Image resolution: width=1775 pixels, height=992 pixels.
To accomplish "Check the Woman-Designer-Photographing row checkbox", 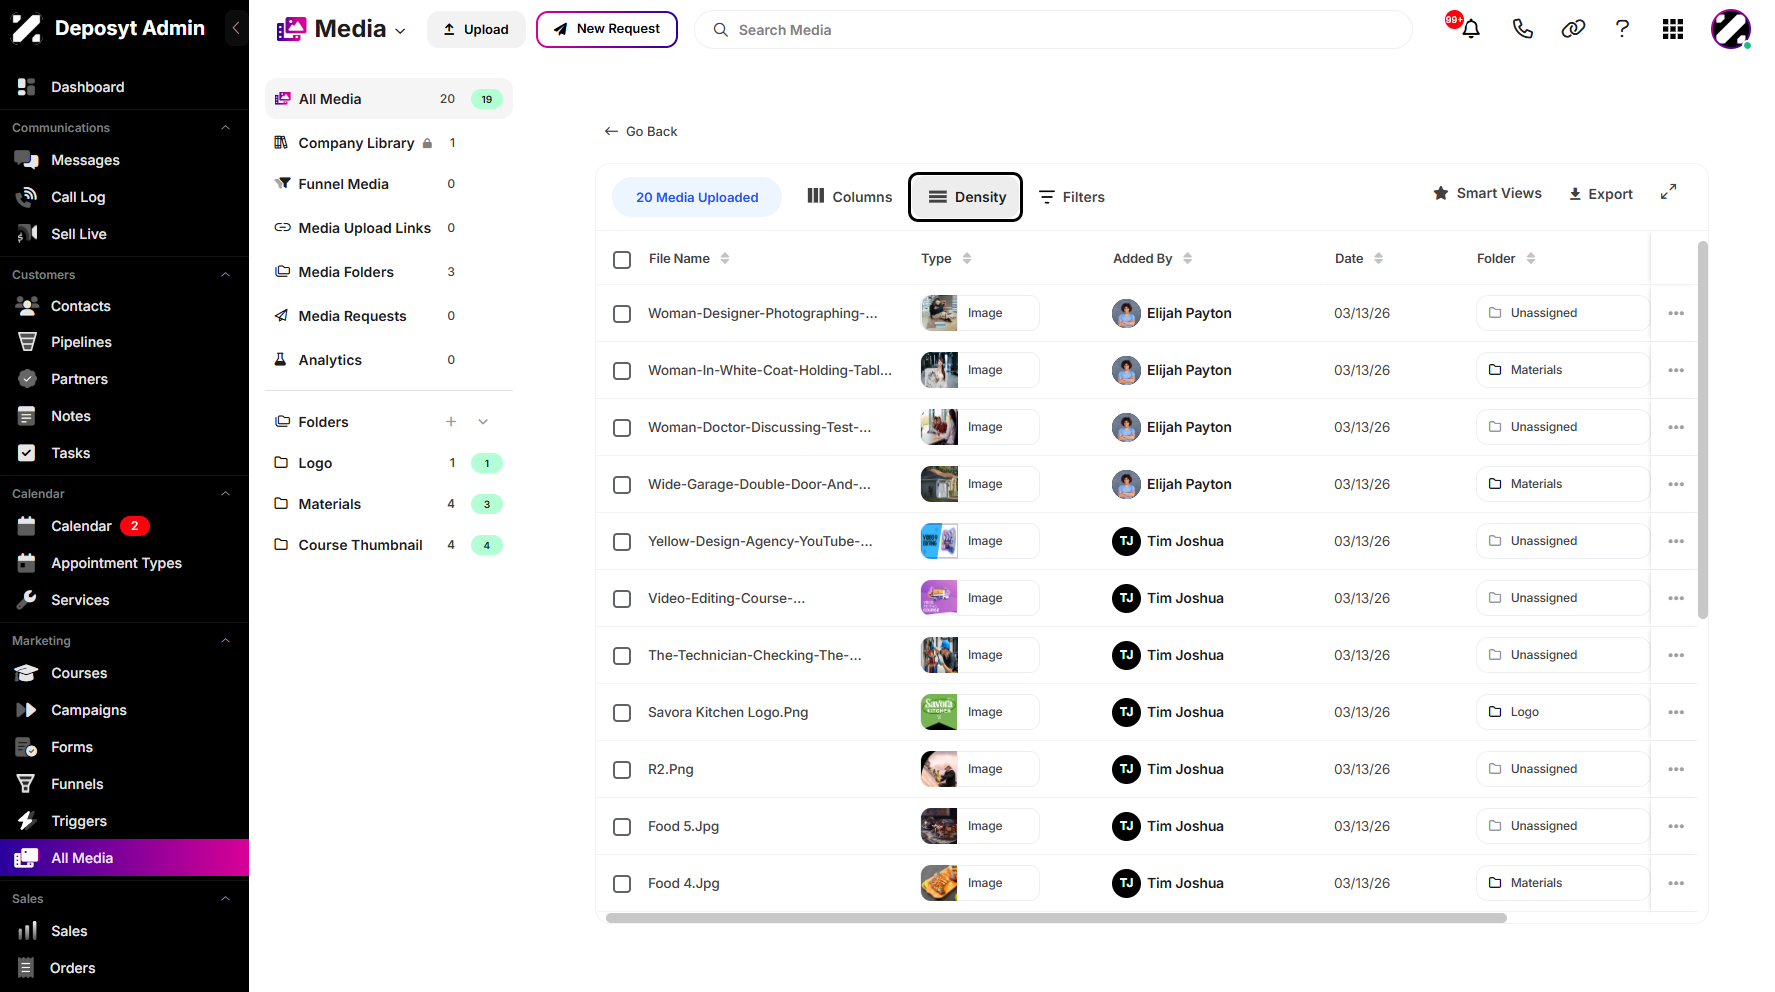I will point(622,314).
